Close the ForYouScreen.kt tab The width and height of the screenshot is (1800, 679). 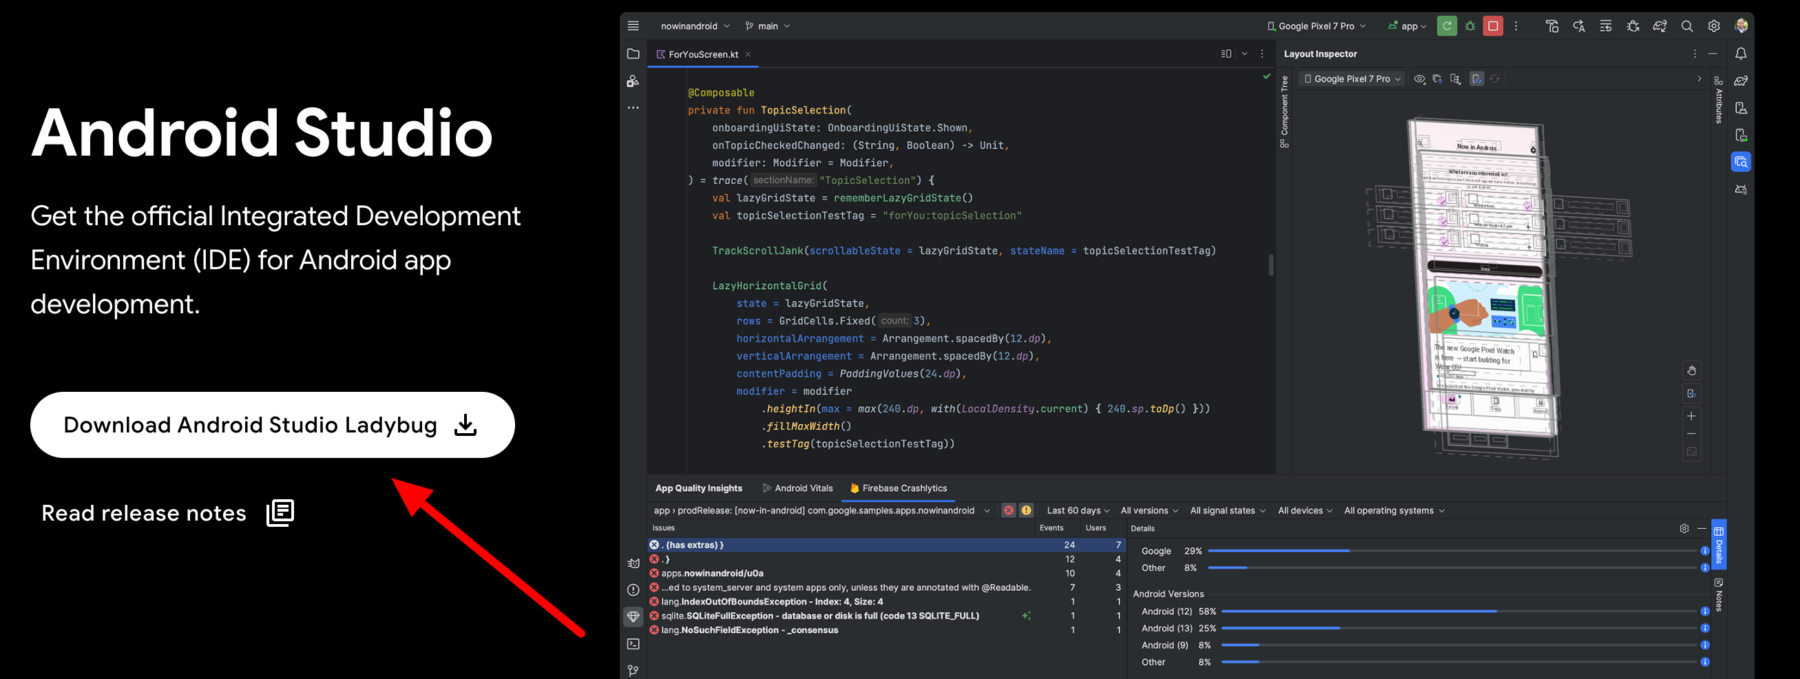click(748, 54)
